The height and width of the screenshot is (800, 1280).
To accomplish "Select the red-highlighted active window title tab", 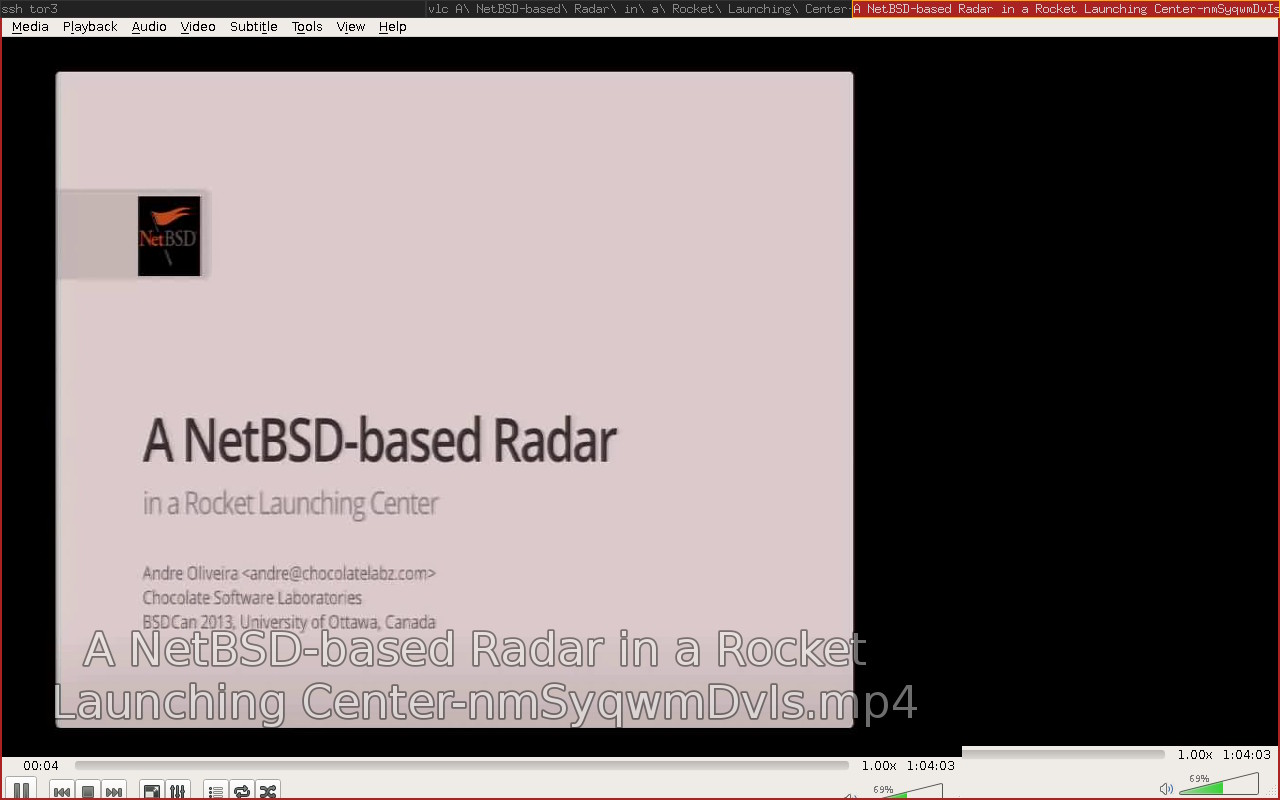I will coord(1066,9).
